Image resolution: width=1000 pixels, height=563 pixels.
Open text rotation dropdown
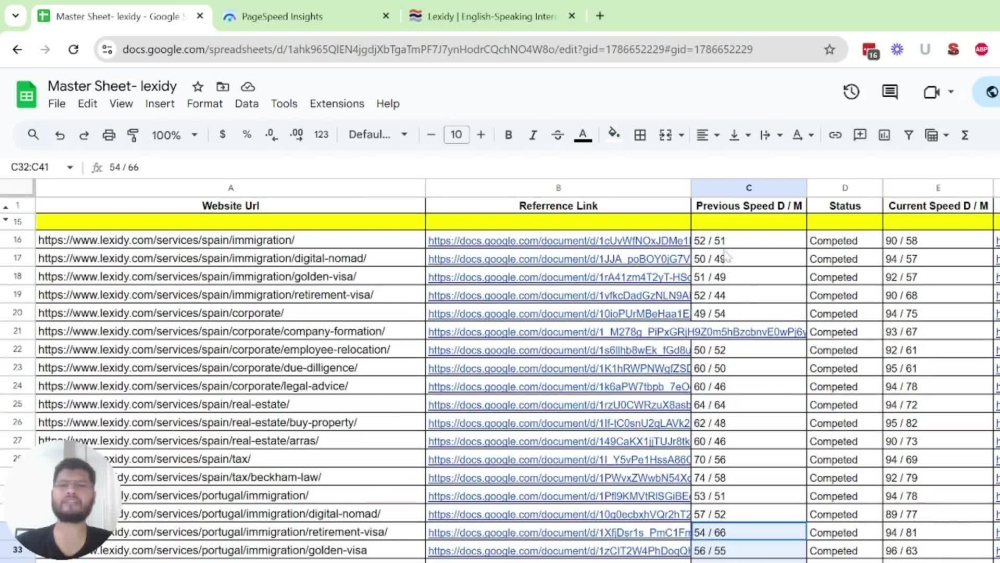[x=802, y=135]
